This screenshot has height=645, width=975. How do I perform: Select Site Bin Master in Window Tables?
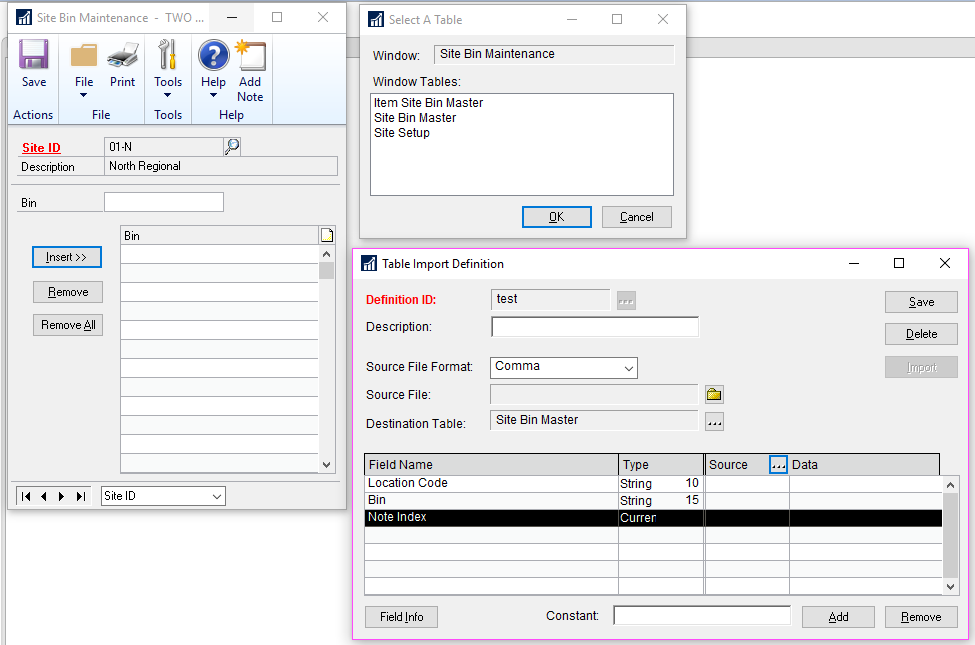pos(415,118)
